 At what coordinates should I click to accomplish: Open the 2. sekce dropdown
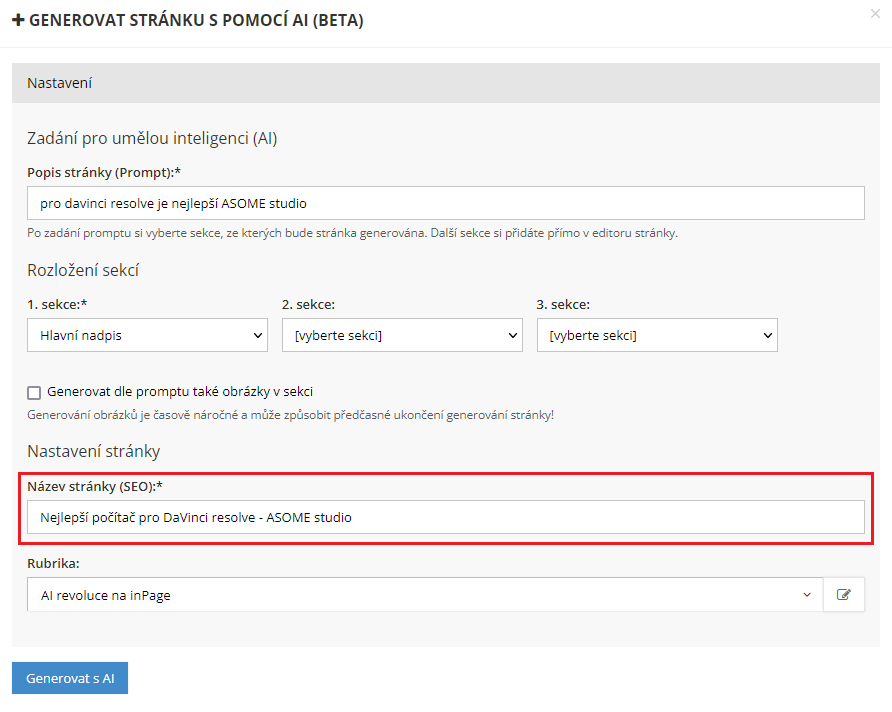coord(402,336)
